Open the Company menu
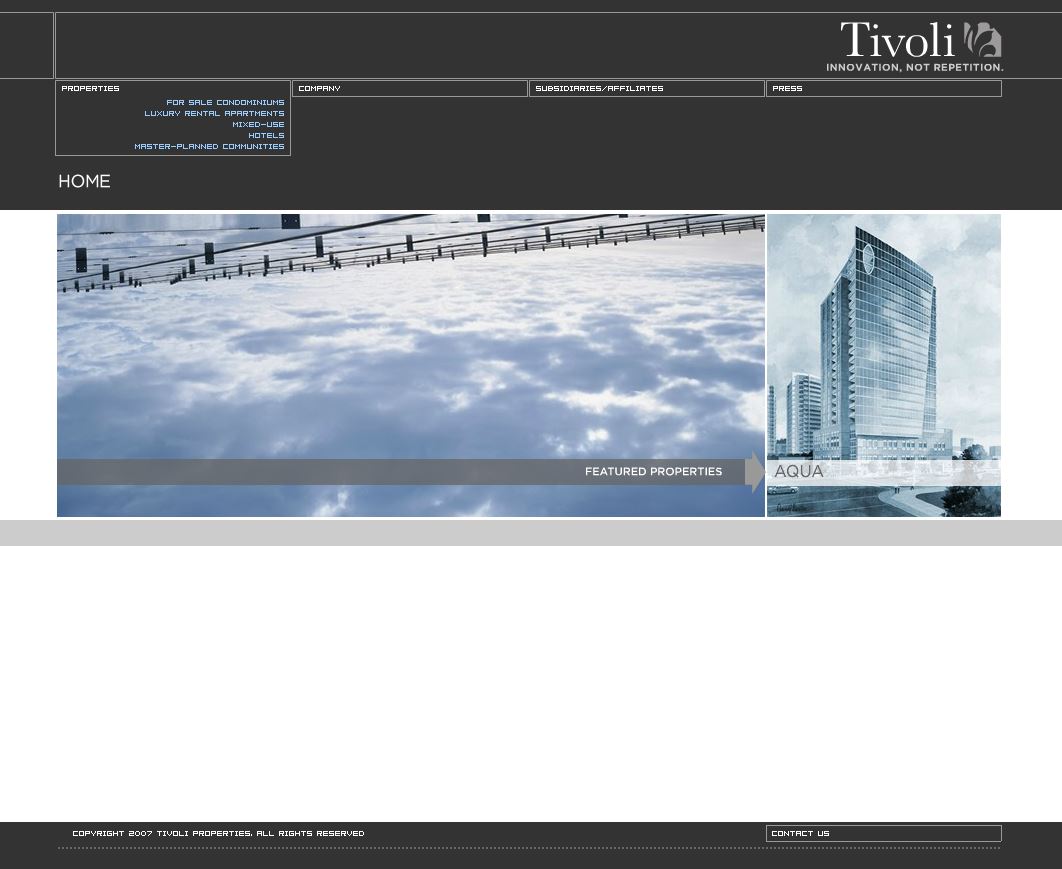The height and width of the screenshot is (869, 1062). (410, 89)
